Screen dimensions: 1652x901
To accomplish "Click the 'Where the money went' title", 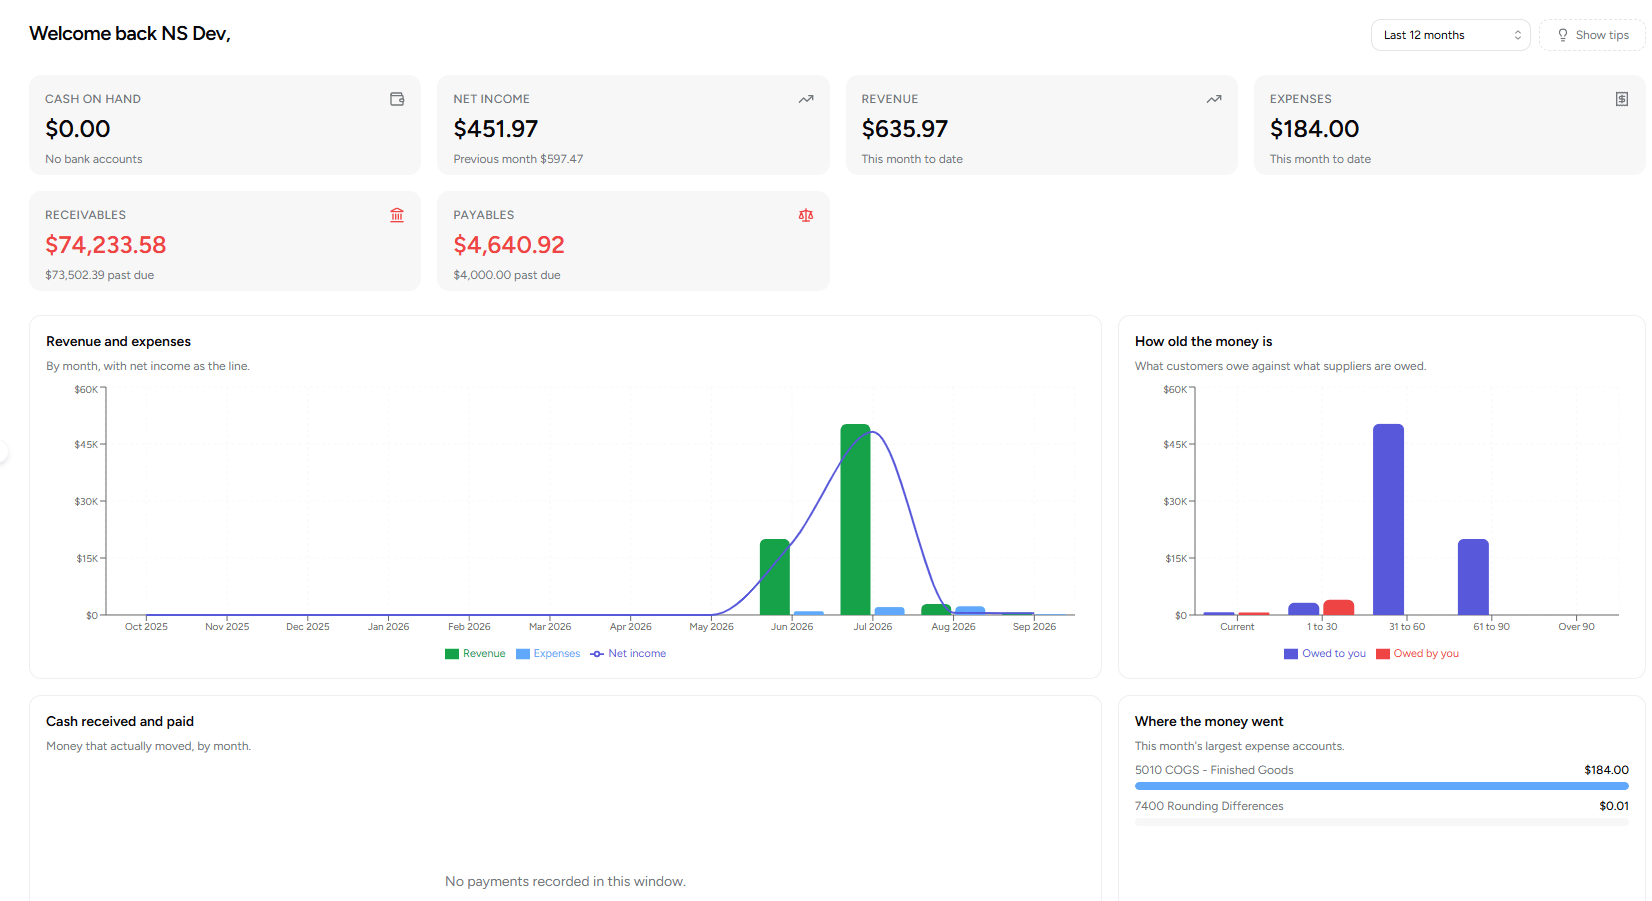I will click(1209, 722).
